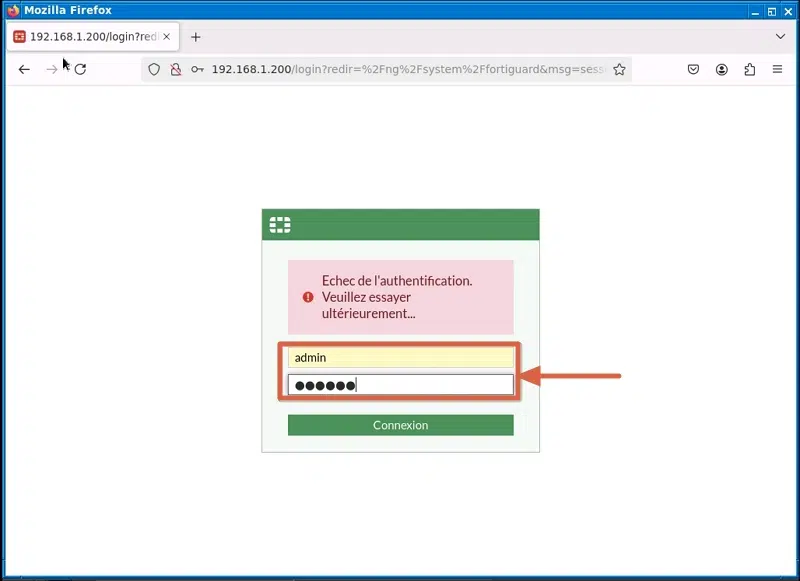
Task: Click the address bar URL
Action: [408, 69]
